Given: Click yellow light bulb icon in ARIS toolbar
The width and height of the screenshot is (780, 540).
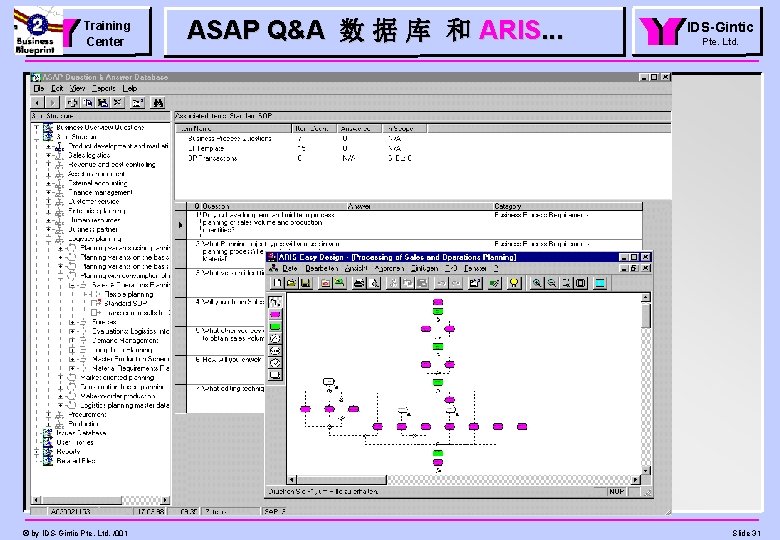Looking at the screenshot, I should coord(514,283).
